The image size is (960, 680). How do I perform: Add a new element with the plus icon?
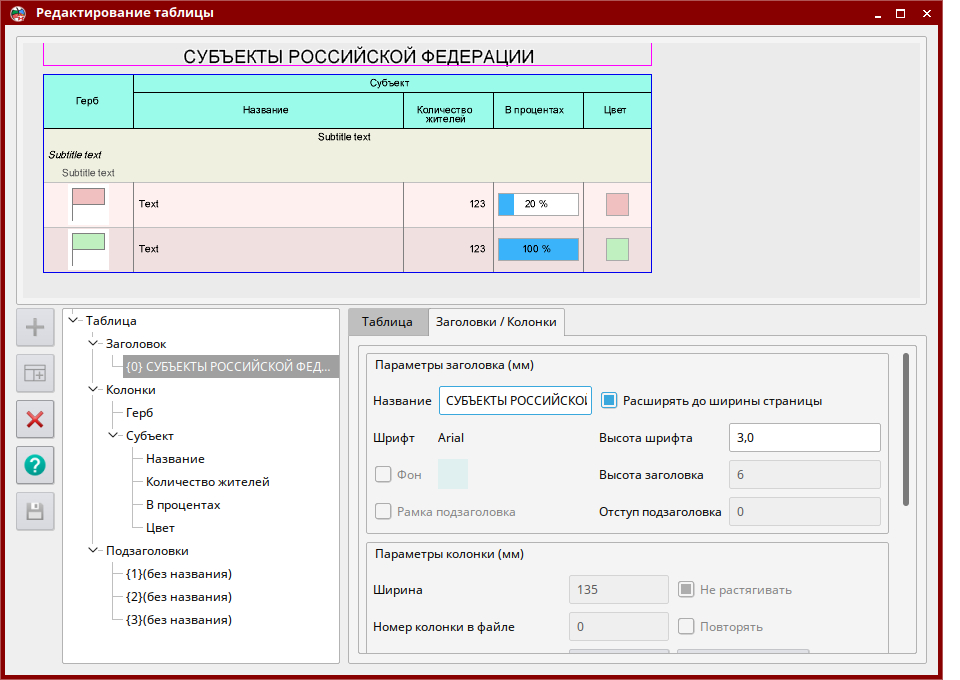(x=34, y=327)
